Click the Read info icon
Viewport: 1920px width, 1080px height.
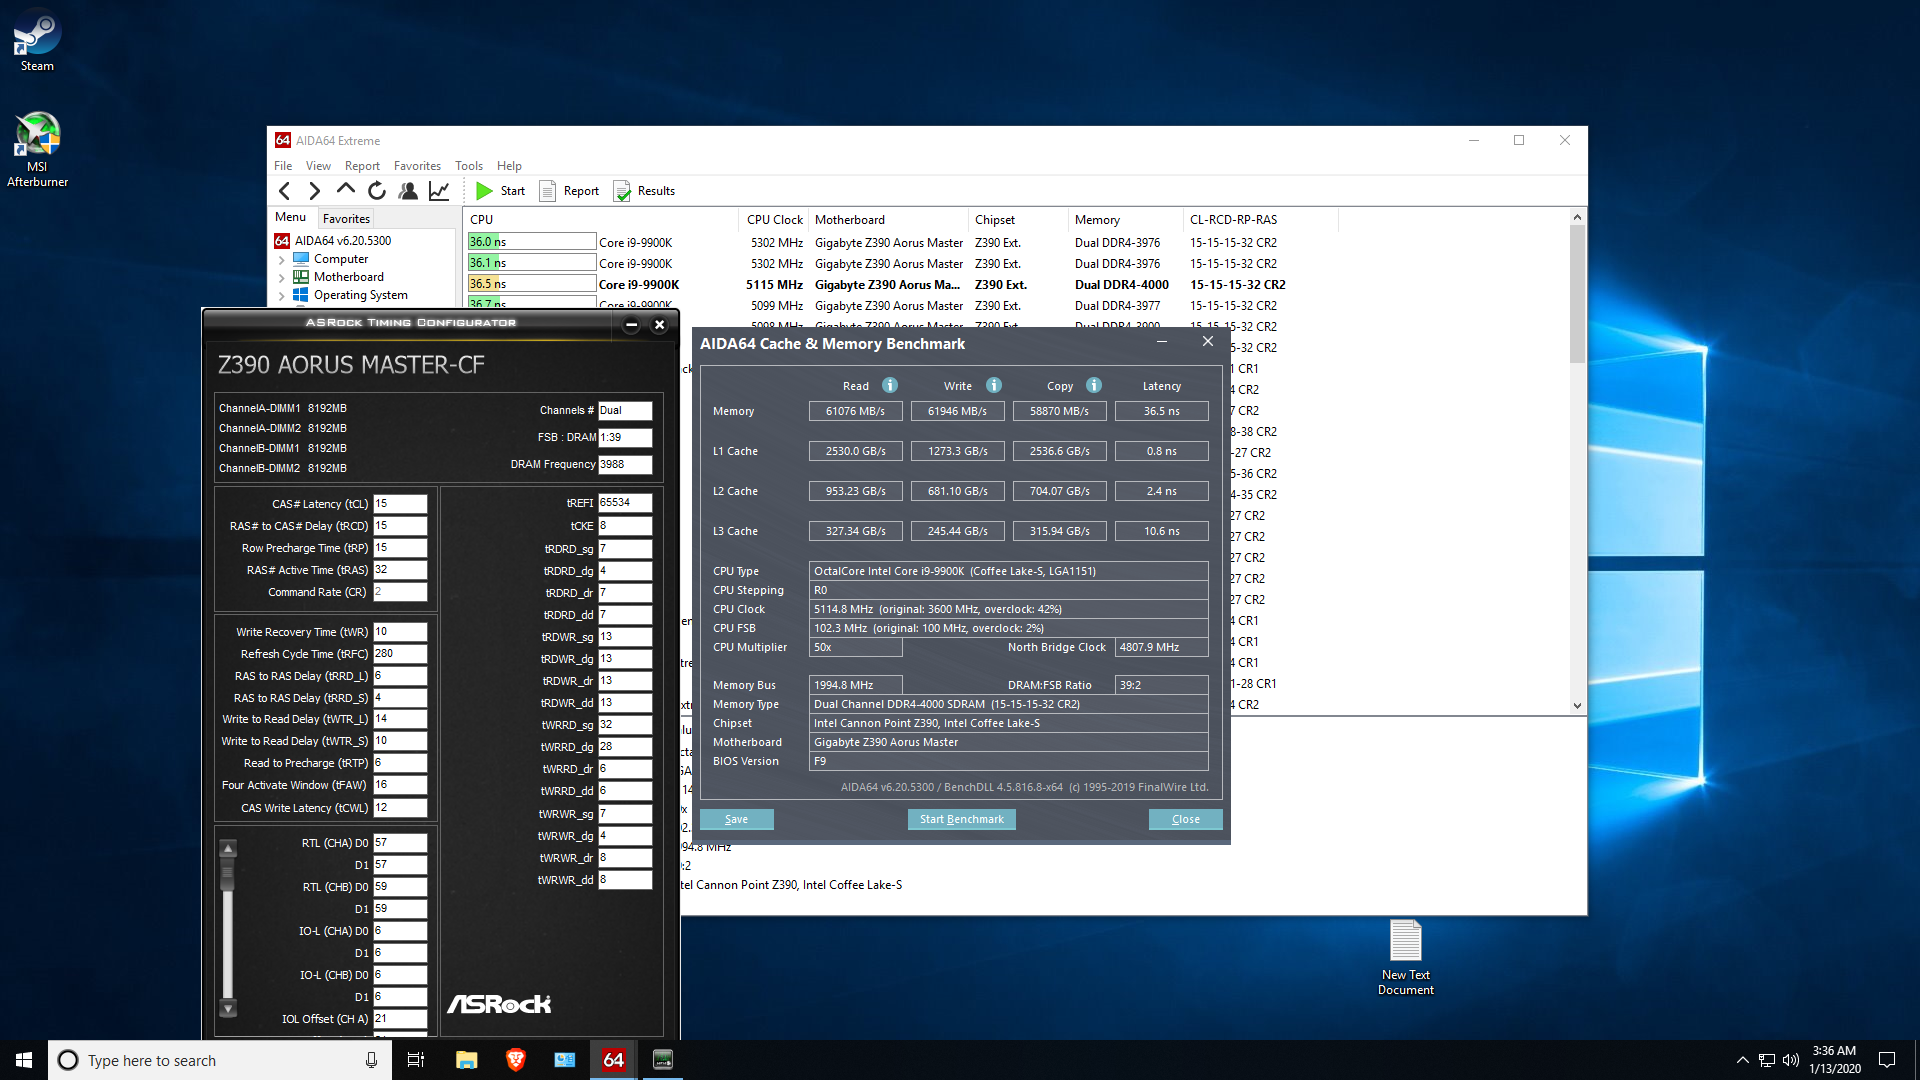click(890, 386)
